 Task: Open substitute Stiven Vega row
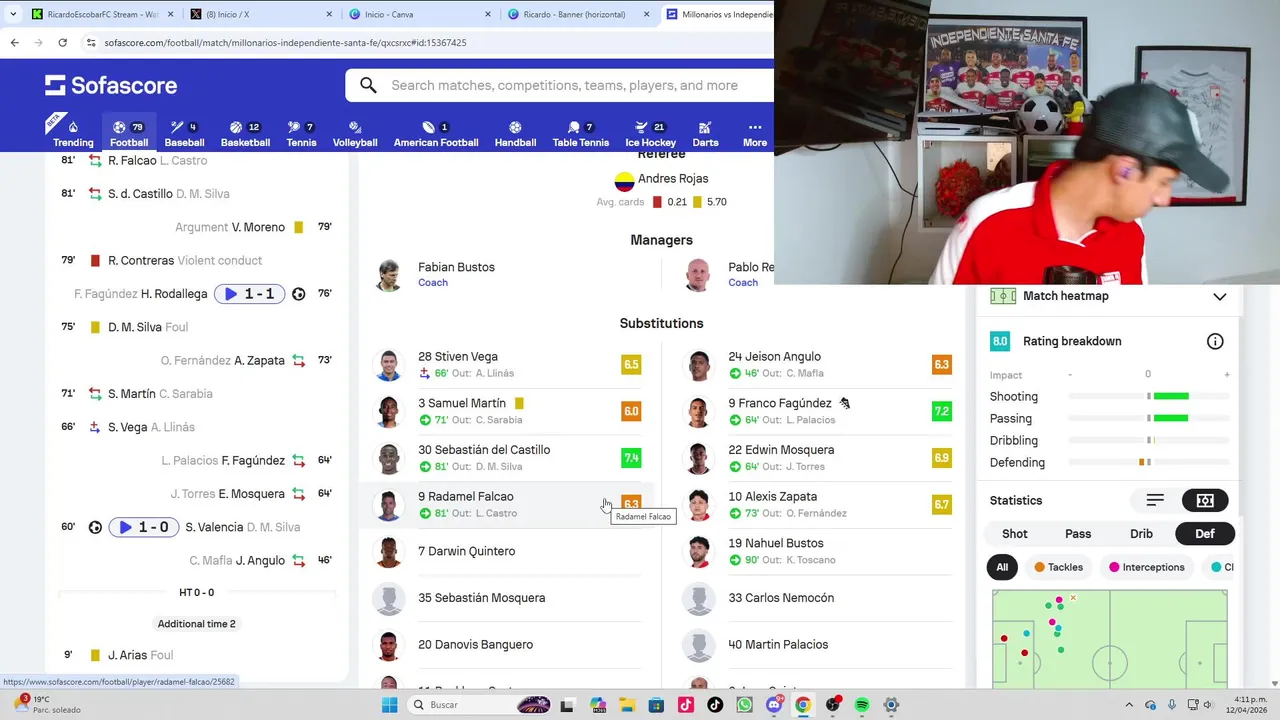[508, 364]
